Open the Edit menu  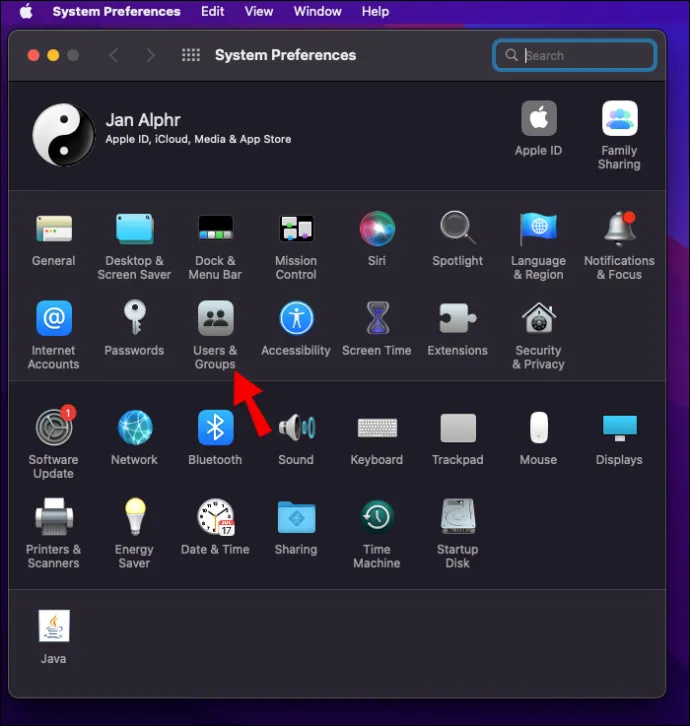click(x=213, y=12)
